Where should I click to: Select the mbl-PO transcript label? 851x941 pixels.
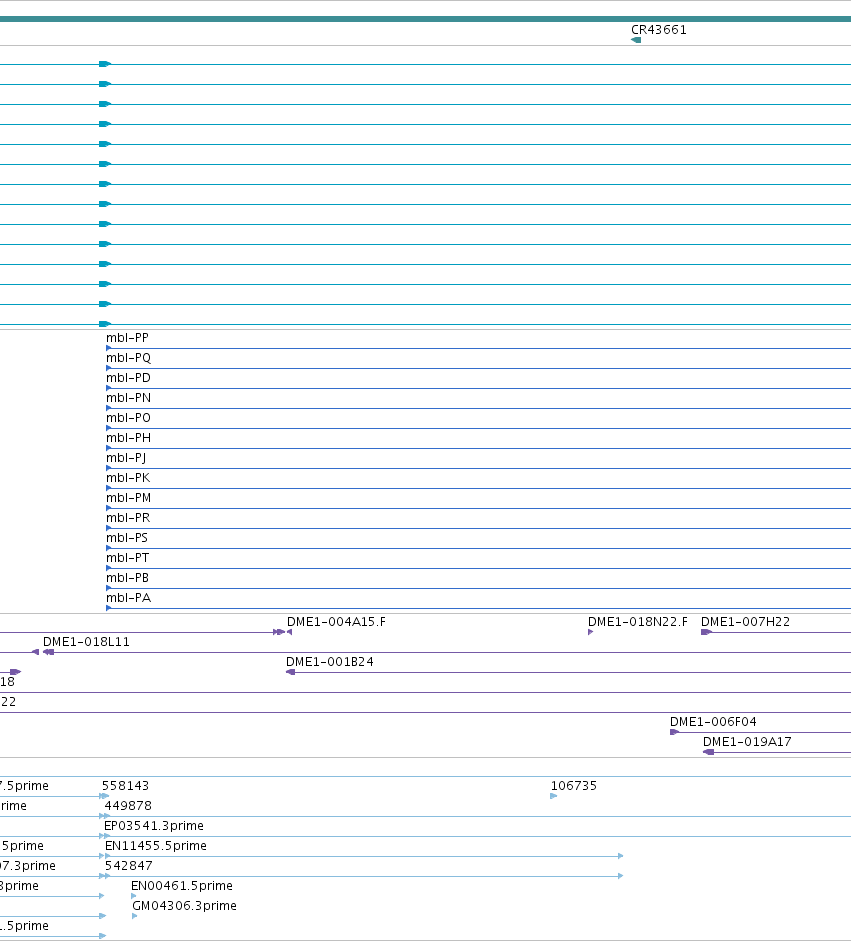128,418
